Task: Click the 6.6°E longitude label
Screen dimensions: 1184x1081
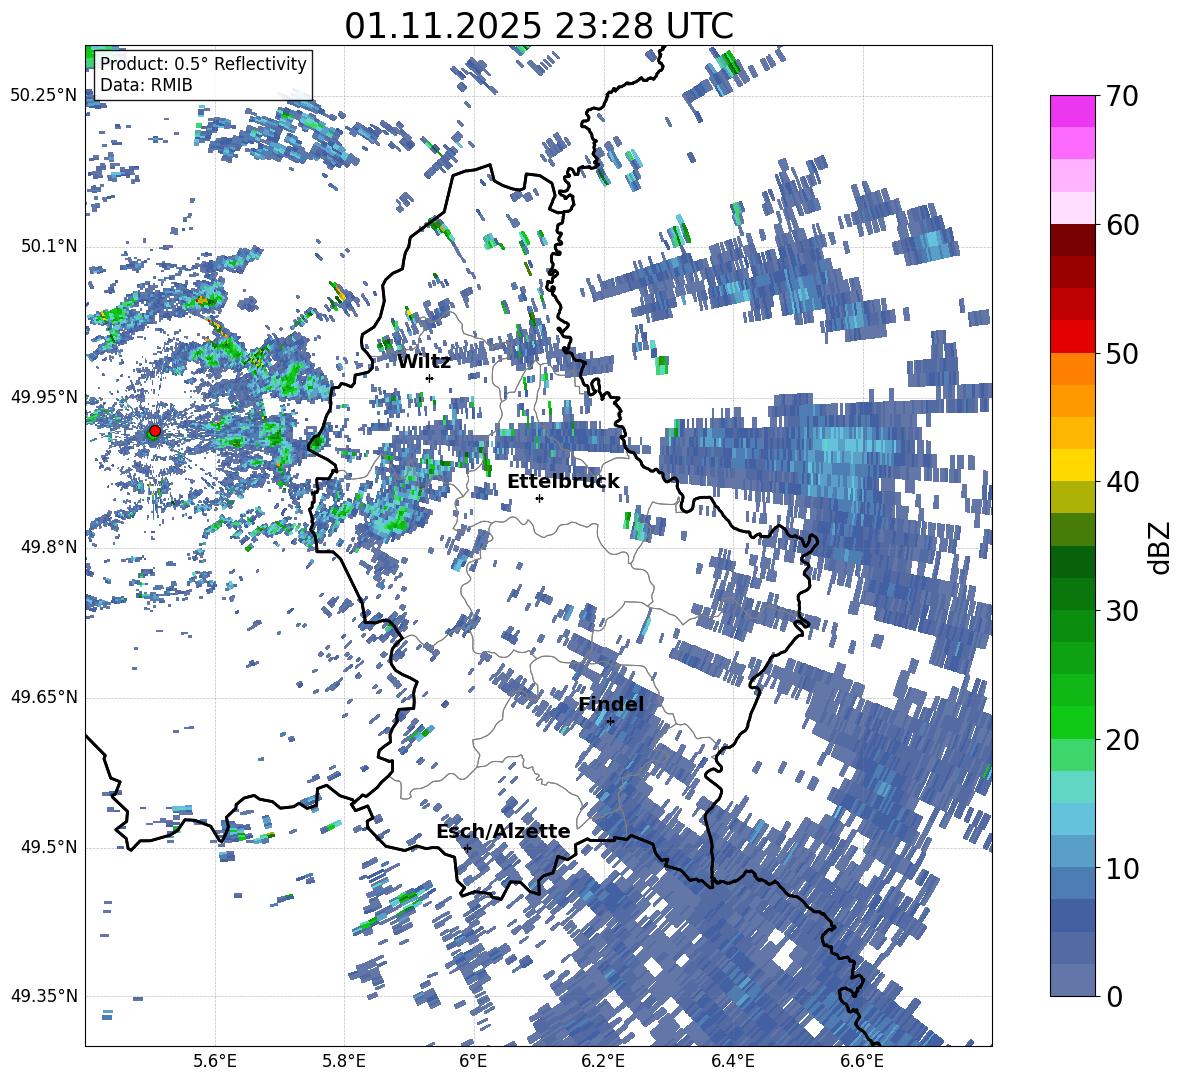Action: click(862, 1061)
